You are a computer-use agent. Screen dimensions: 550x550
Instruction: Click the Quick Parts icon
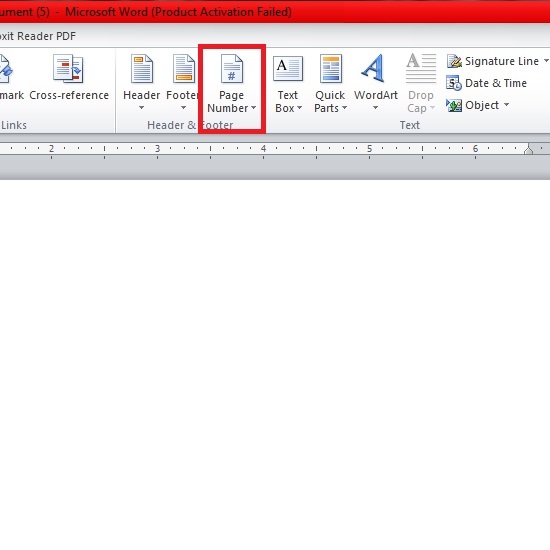(330, 68)
